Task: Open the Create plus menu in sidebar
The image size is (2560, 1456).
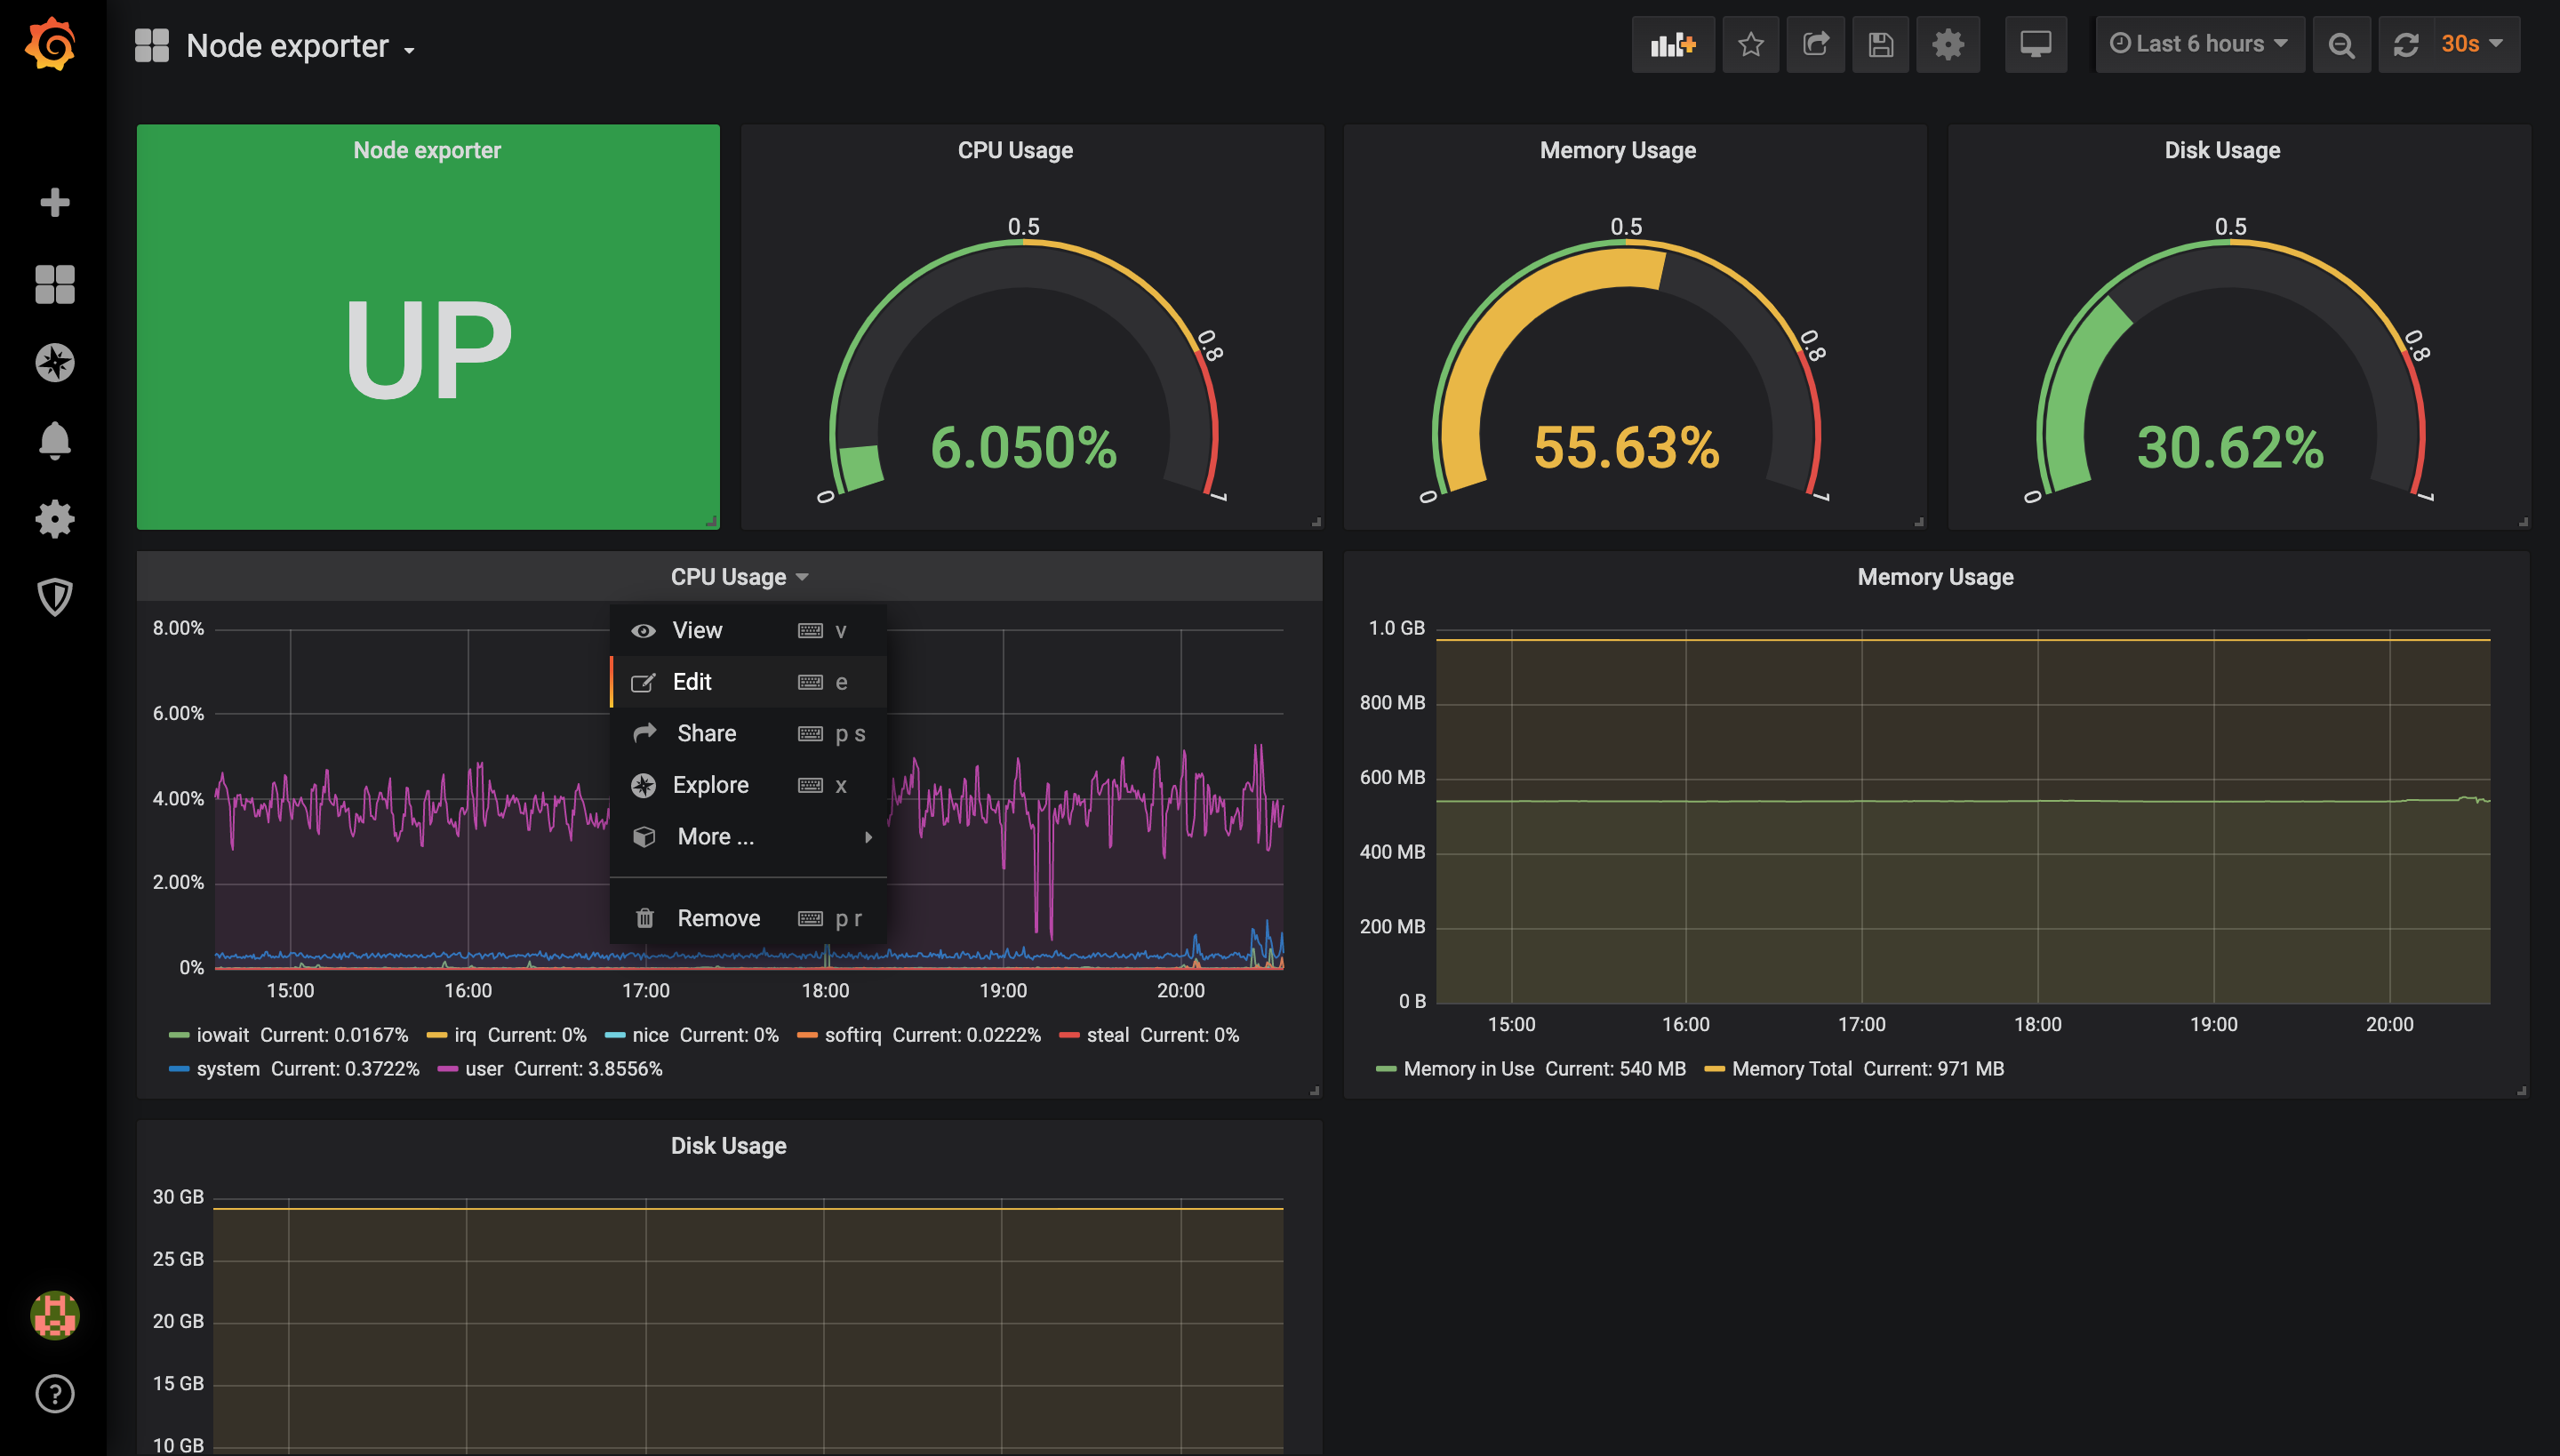Action: pyautogui.click(x=54, y=202)
